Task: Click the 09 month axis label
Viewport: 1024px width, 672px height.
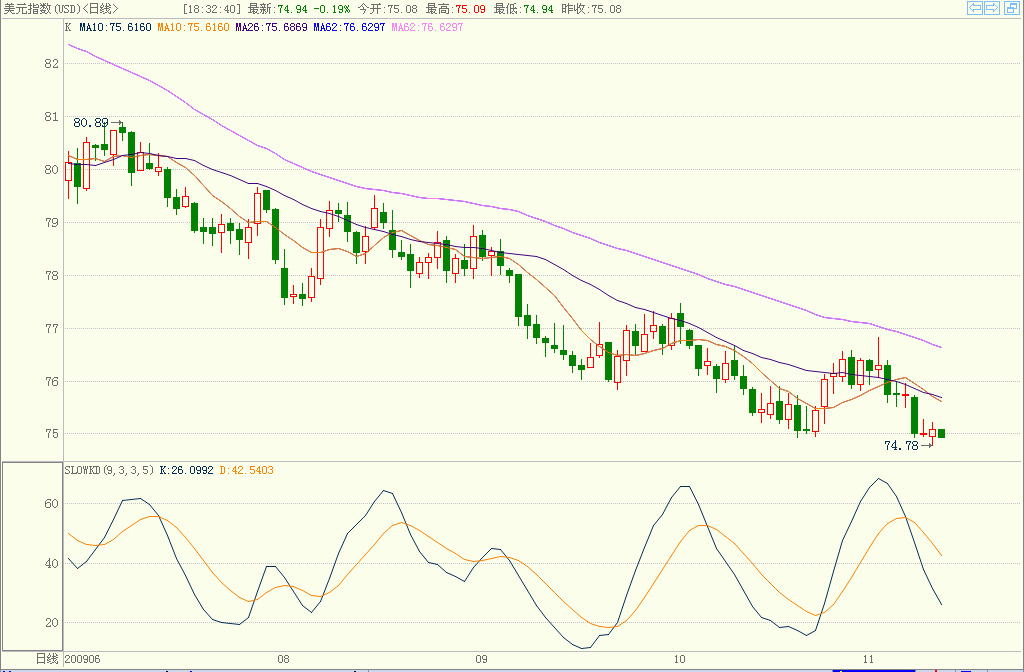Action: click(x=481, y=659)
